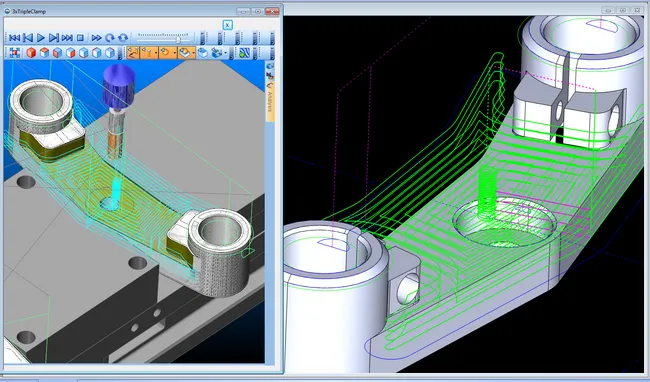Close the right CAD view window
650x382 pixels.
638,10
